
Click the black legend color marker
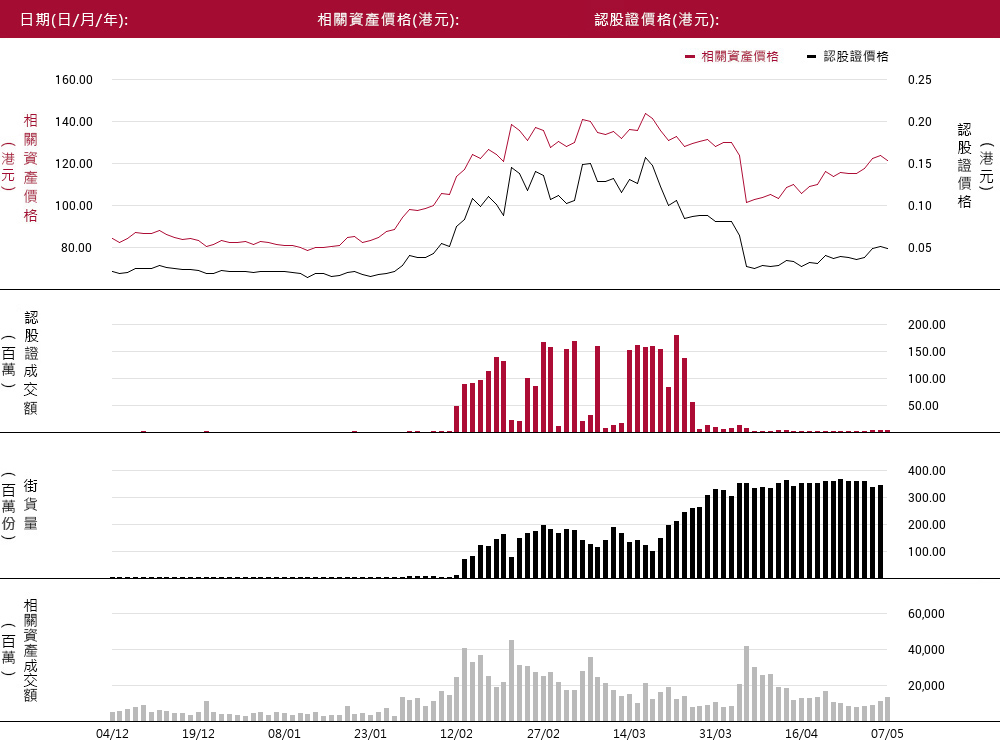pos(811,57)
